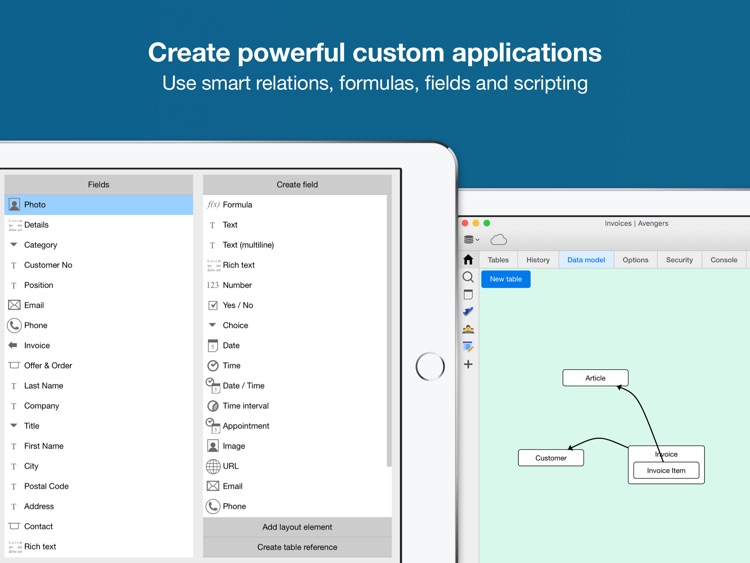
Task: Click the plus icon in left sidebar
Action: point(468,364)
